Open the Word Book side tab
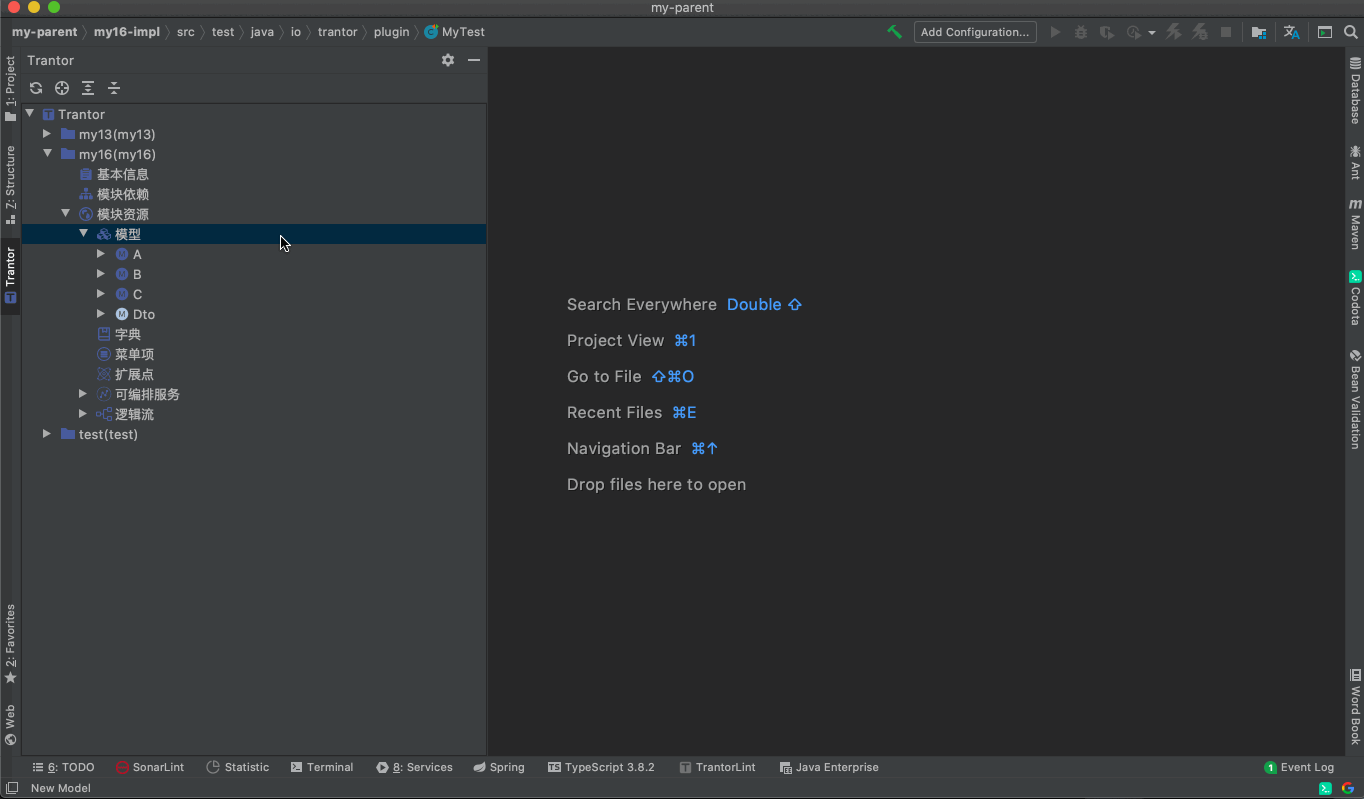The height and width of the screenshot is (799, 1364). [1355, 707]
